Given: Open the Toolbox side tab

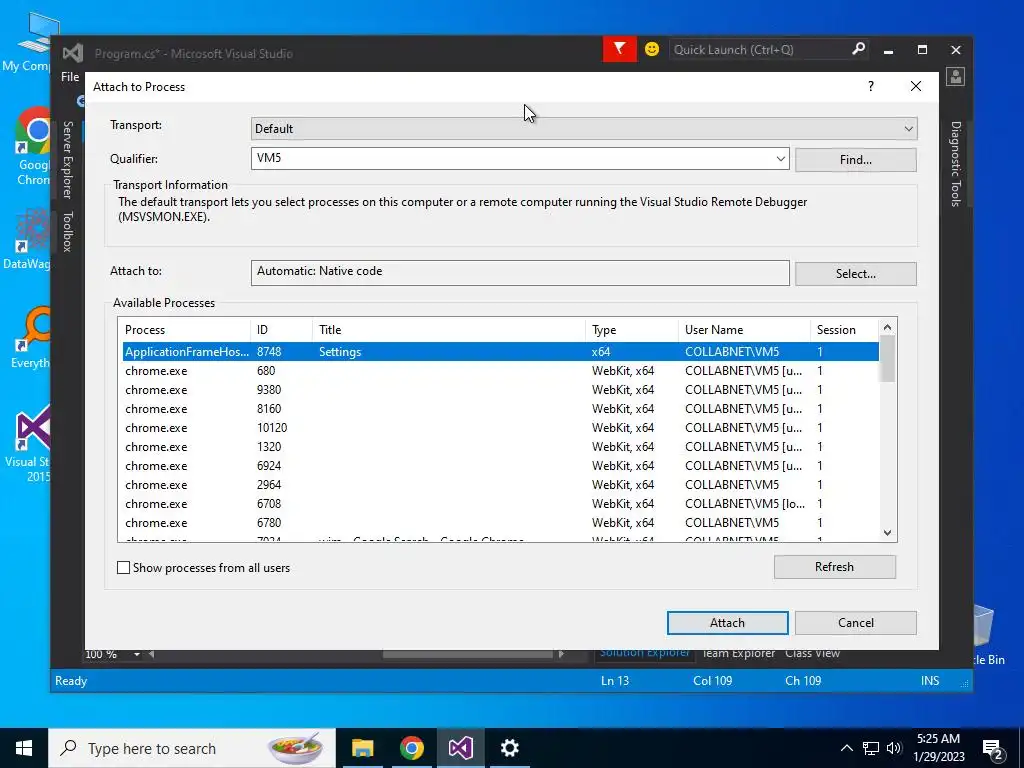Looking at the screenshot, I should (67, 231).
